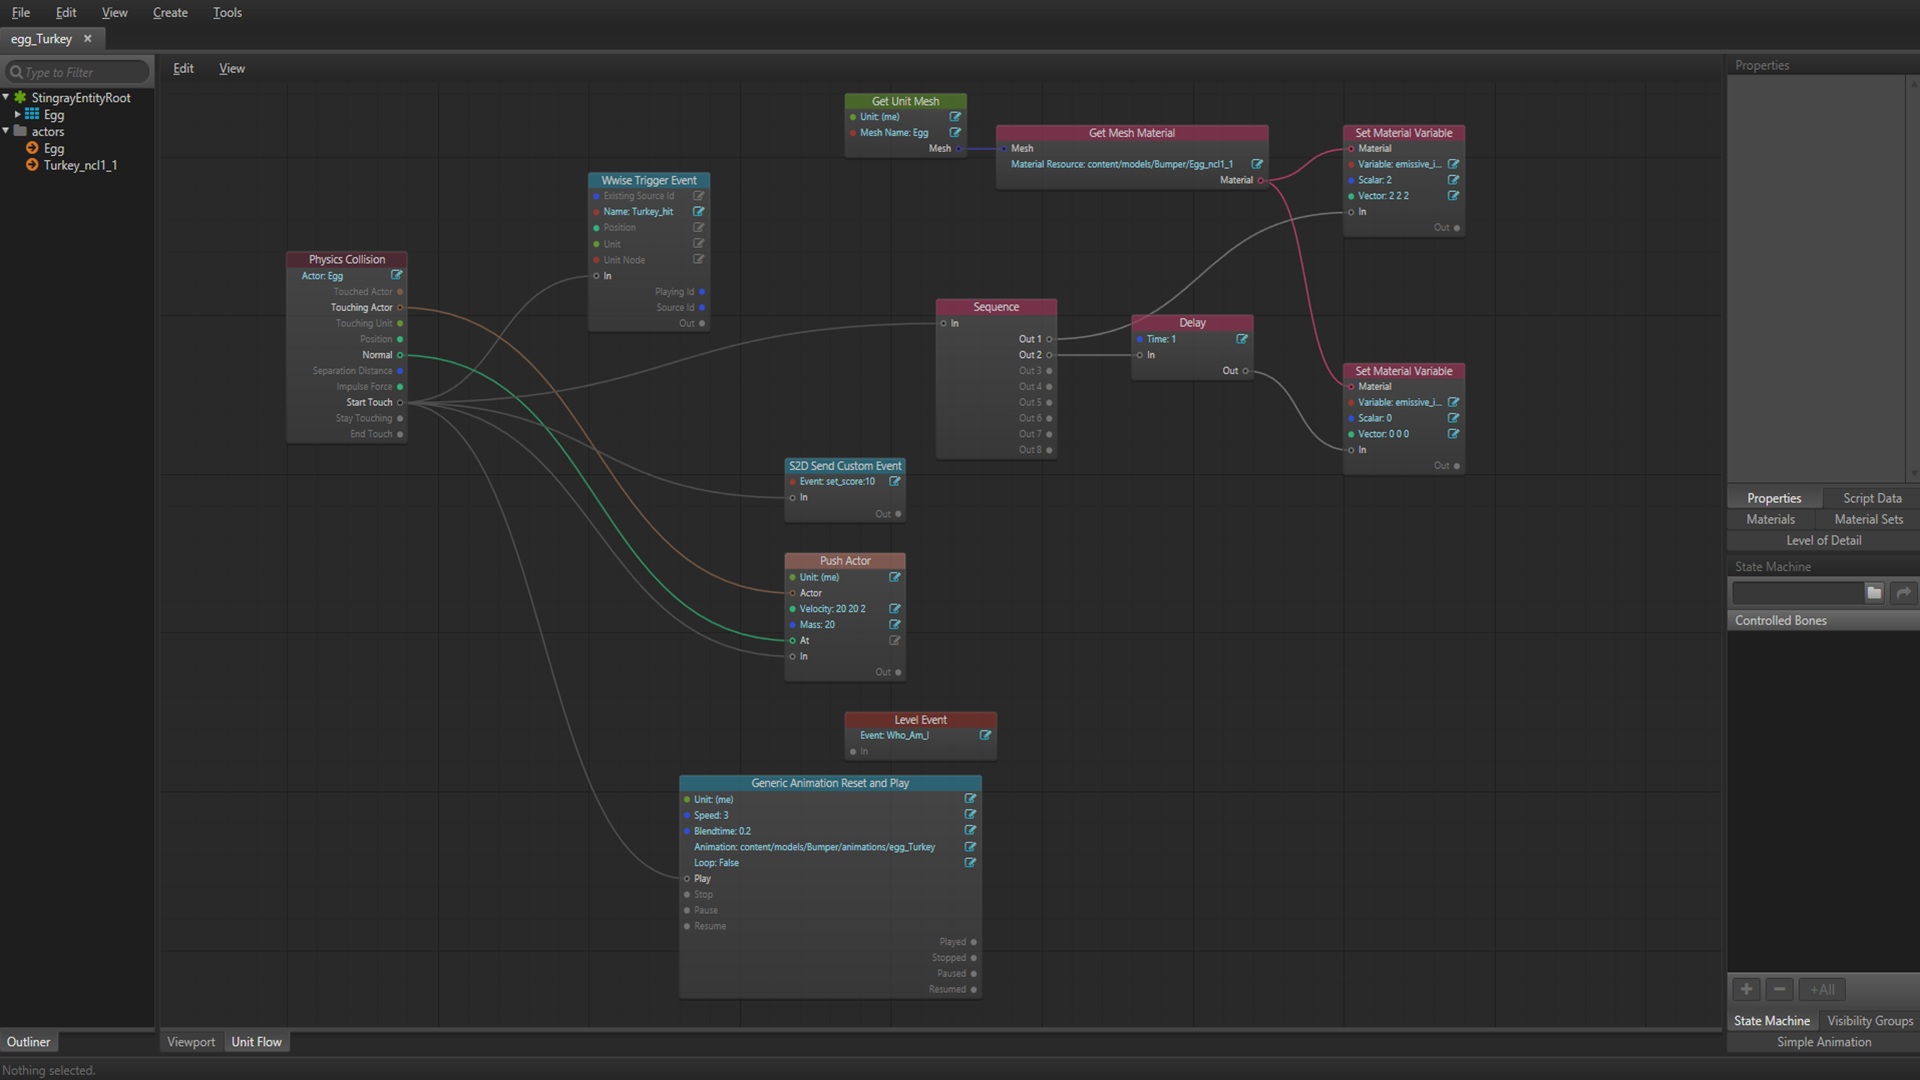Click Physics Collision End Touch output port
Image resolution: width=1920 pixels, height=1080 pixels.
[400, 434]
